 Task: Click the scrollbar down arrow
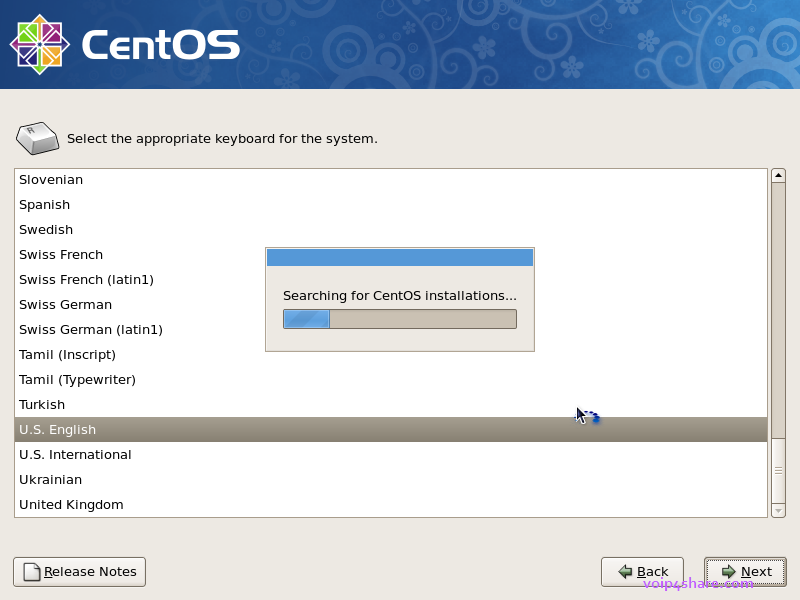[x=779, y=510]
